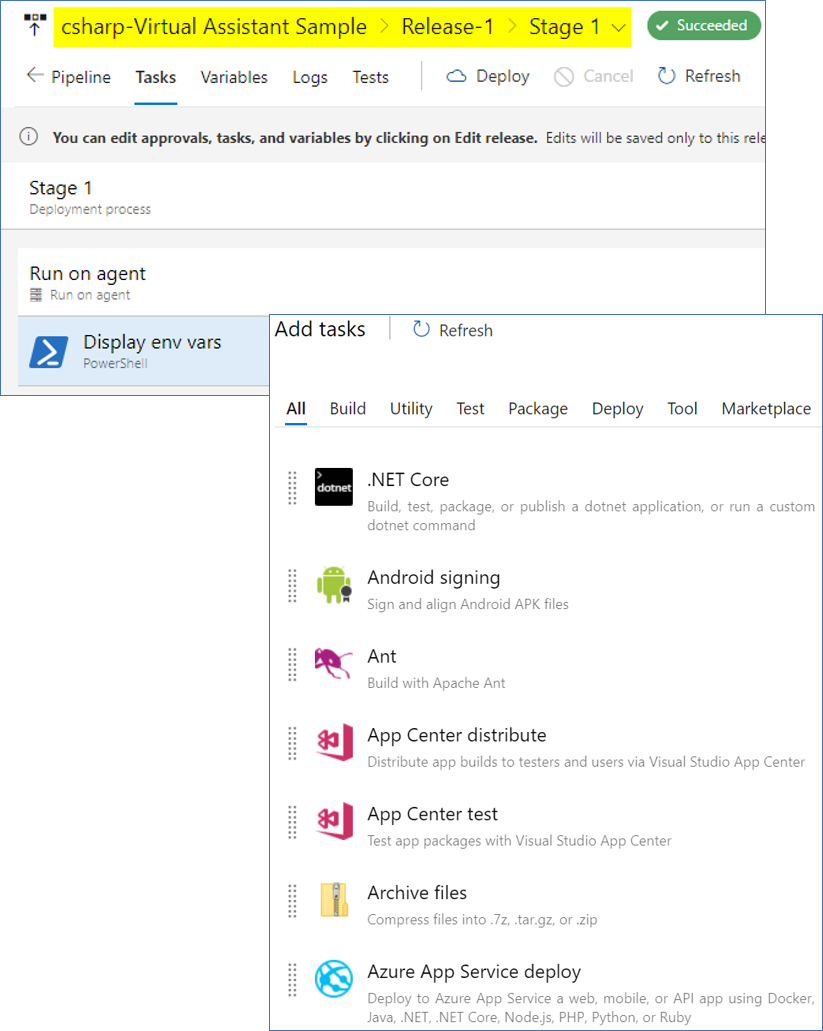
Task: Click the Cancel button label
Action: (608, 76)
